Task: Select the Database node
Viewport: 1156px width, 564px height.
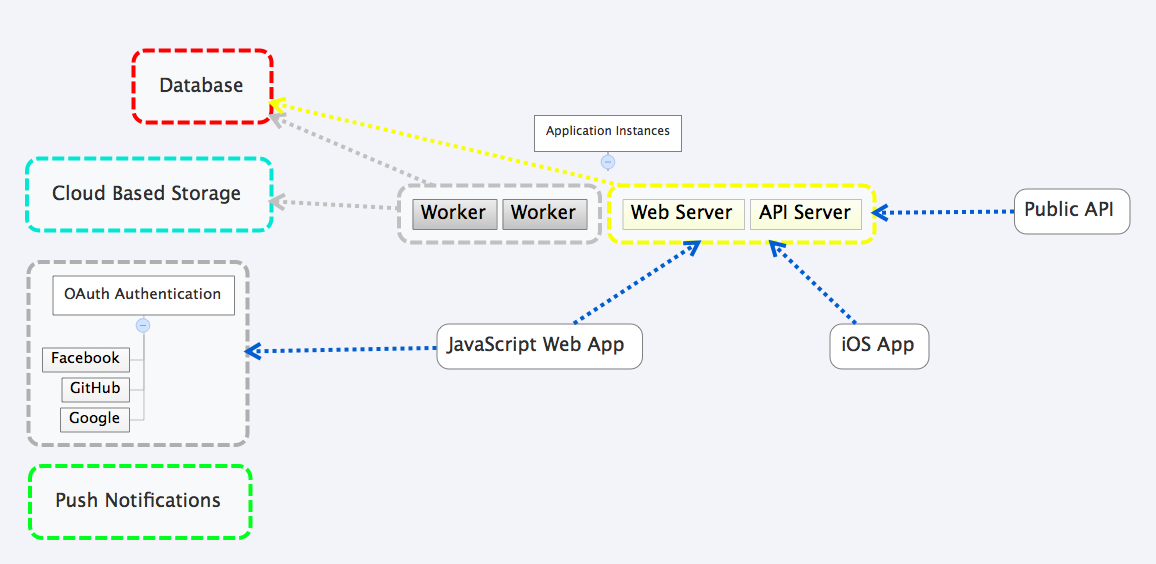Action: tap(202, 86)
